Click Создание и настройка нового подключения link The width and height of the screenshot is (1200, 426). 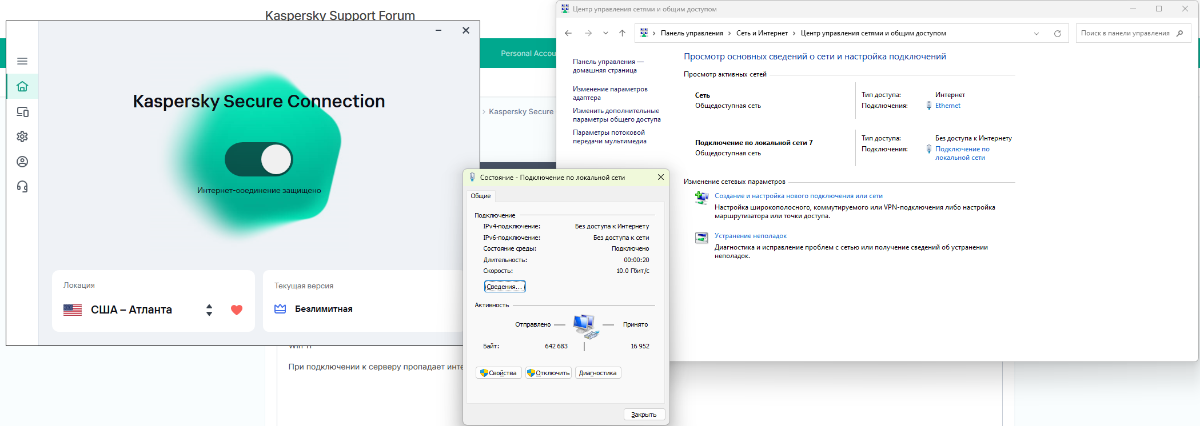pos(798,197)
